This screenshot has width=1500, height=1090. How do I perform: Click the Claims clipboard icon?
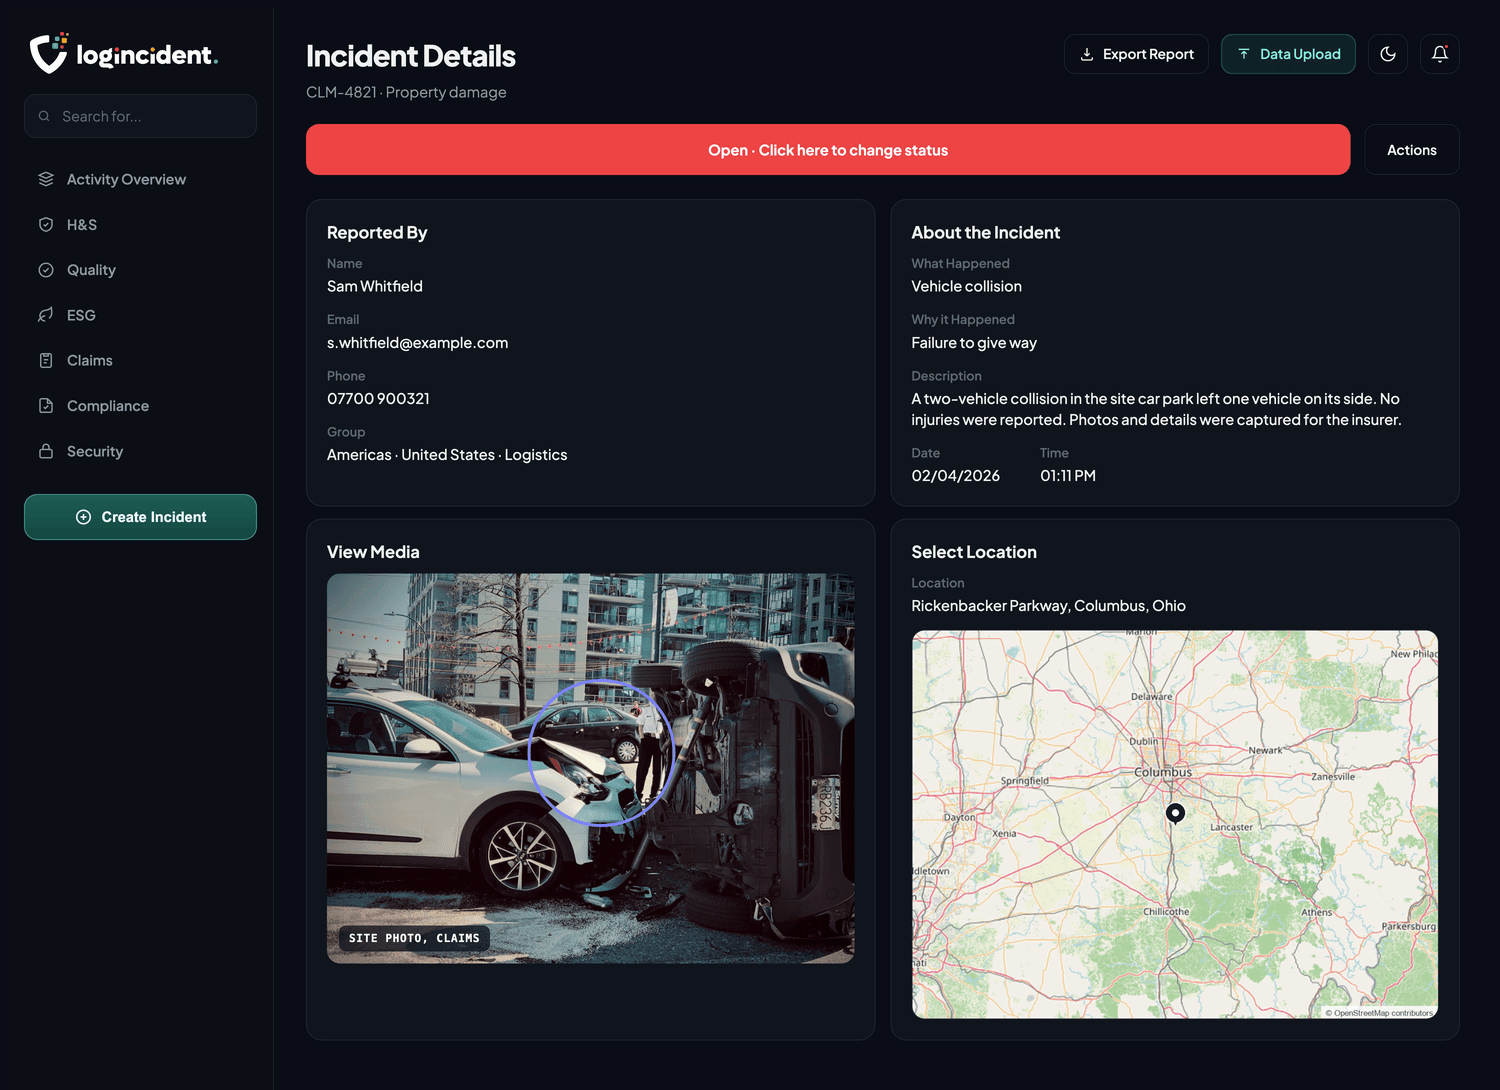46,360
